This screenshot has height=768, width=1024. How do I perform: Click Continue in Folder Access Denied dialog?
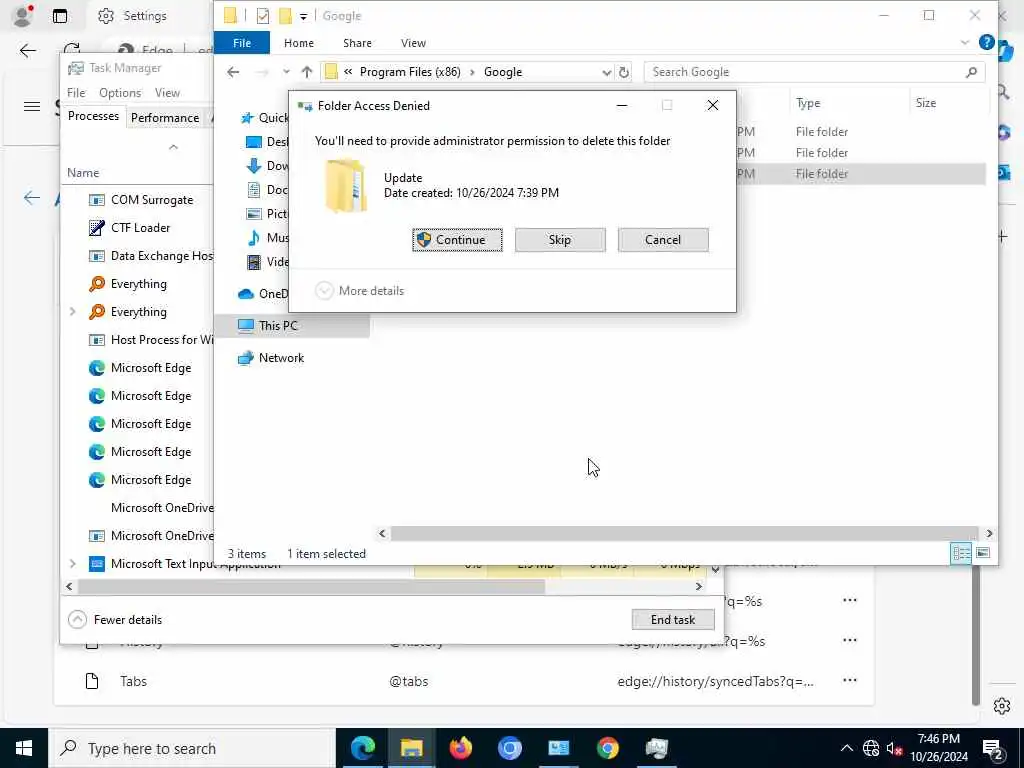point(457,240)
